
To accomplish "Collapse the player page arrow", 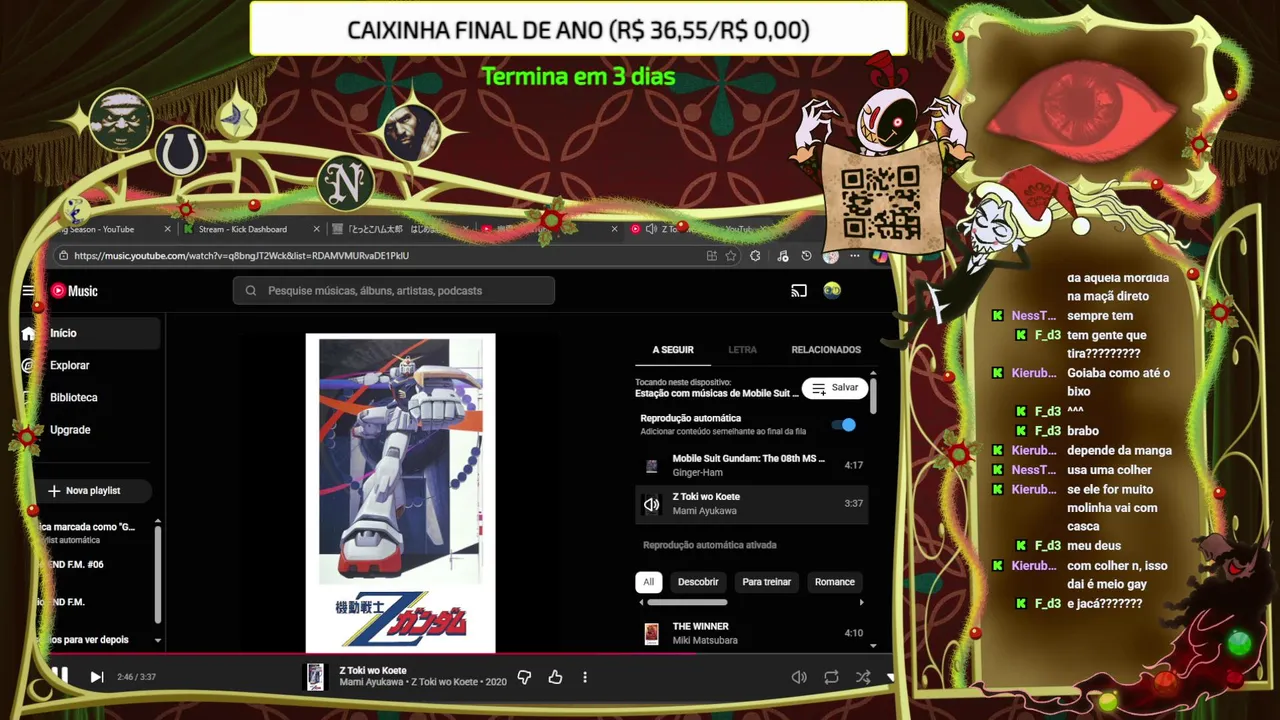I will point(890,677).
